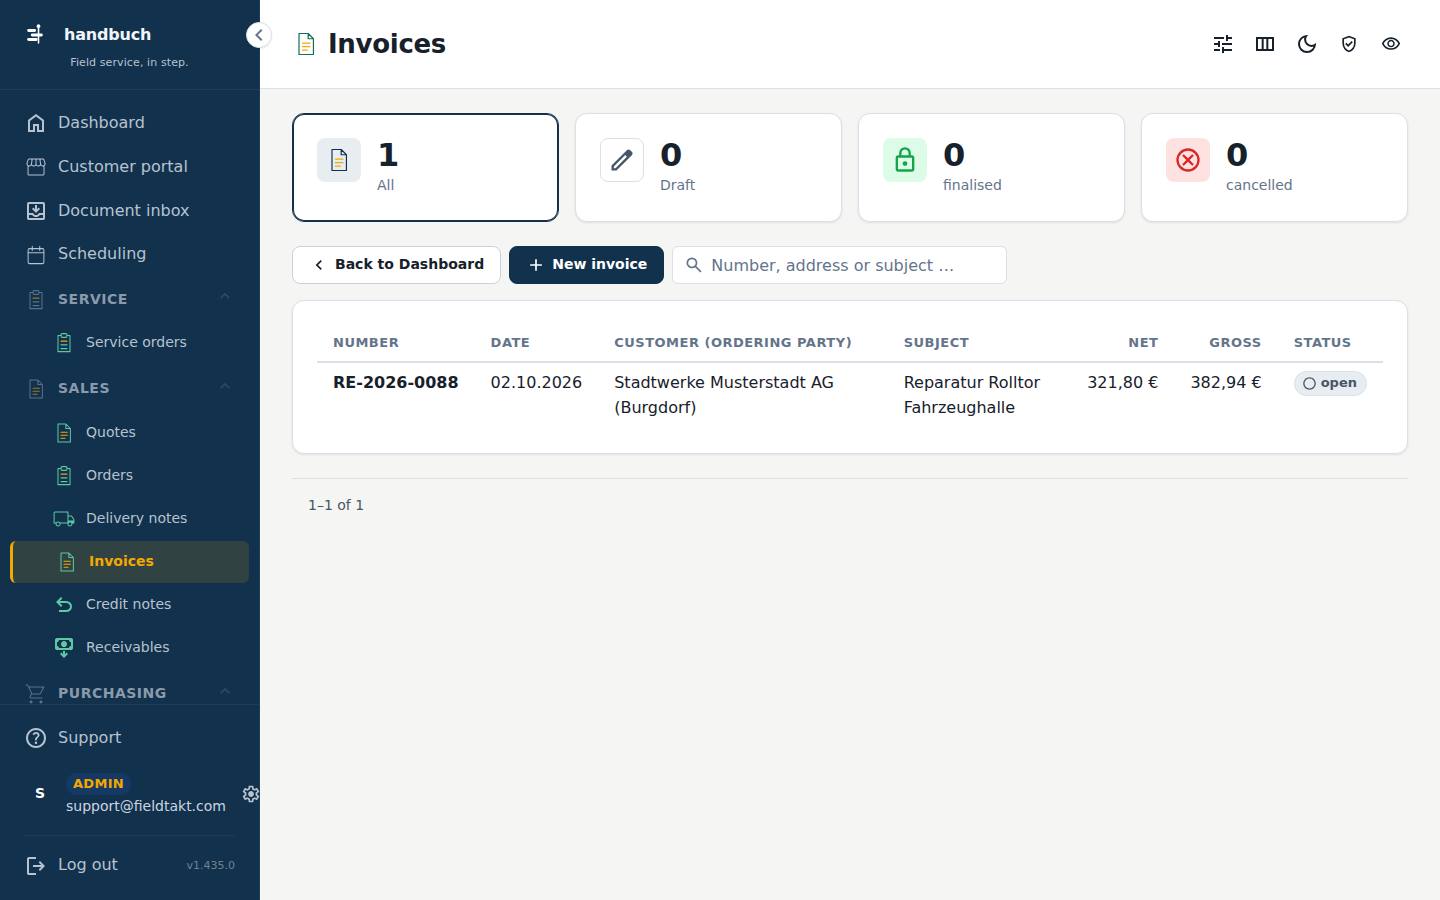This screenshot has height=900, width=1440.
Task: Toggle the eye visibility icon
Action: [x=1391, y=44]
